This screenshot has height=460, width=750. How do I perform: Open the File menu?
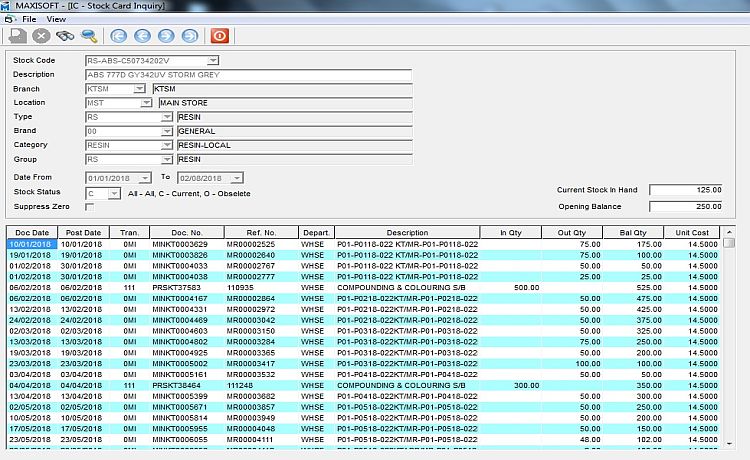[28, 19]
